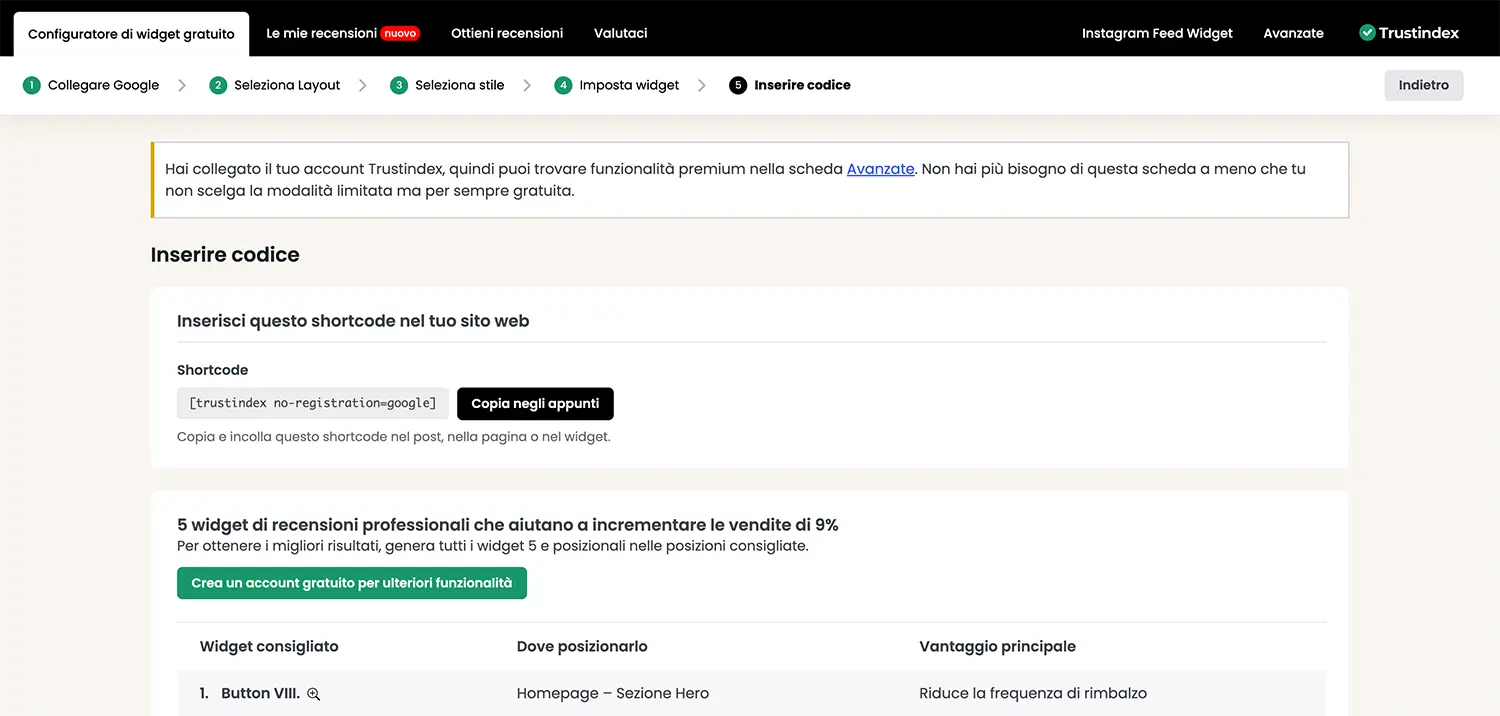The width and height of the screenshot is (1500, 716).
Task: Click the 'Inserire codice' page heading
Action: [225, 255]
